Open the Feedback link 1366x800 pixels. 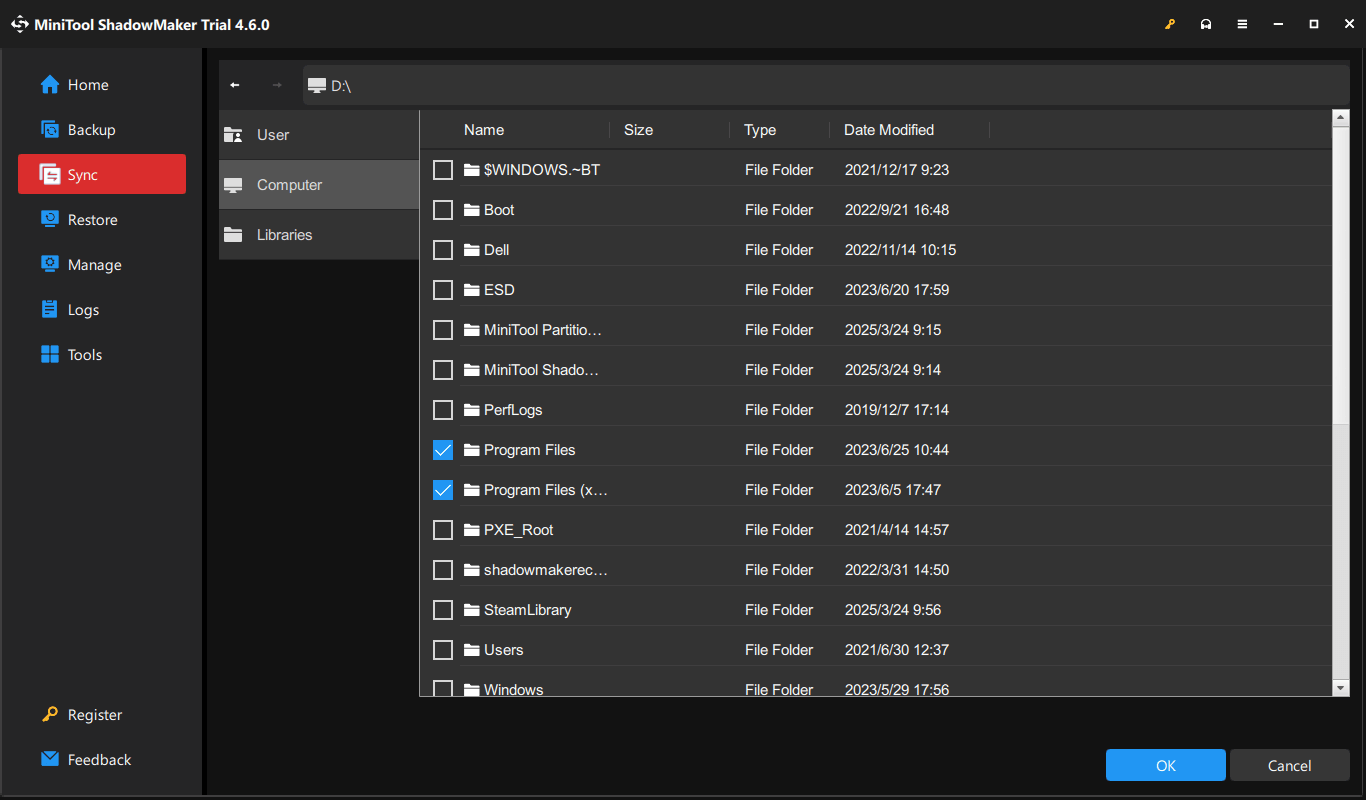click(102, 760)
